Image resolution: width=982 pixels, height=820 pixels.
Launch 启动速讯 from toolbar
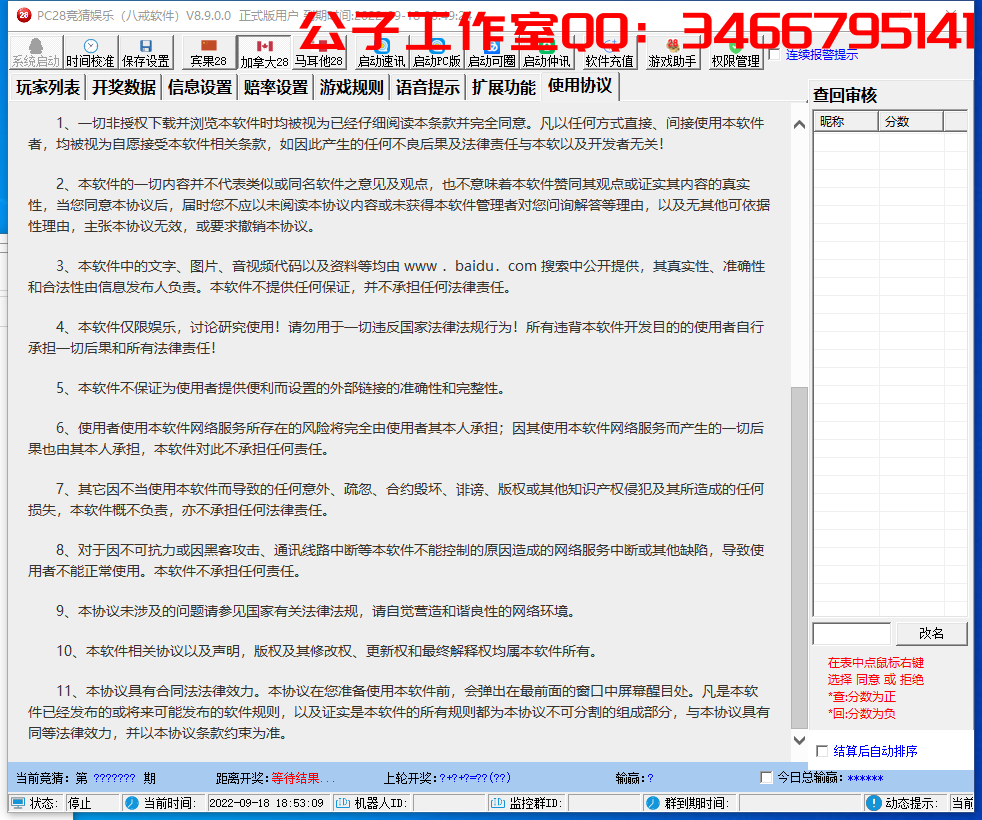(381, 53)
